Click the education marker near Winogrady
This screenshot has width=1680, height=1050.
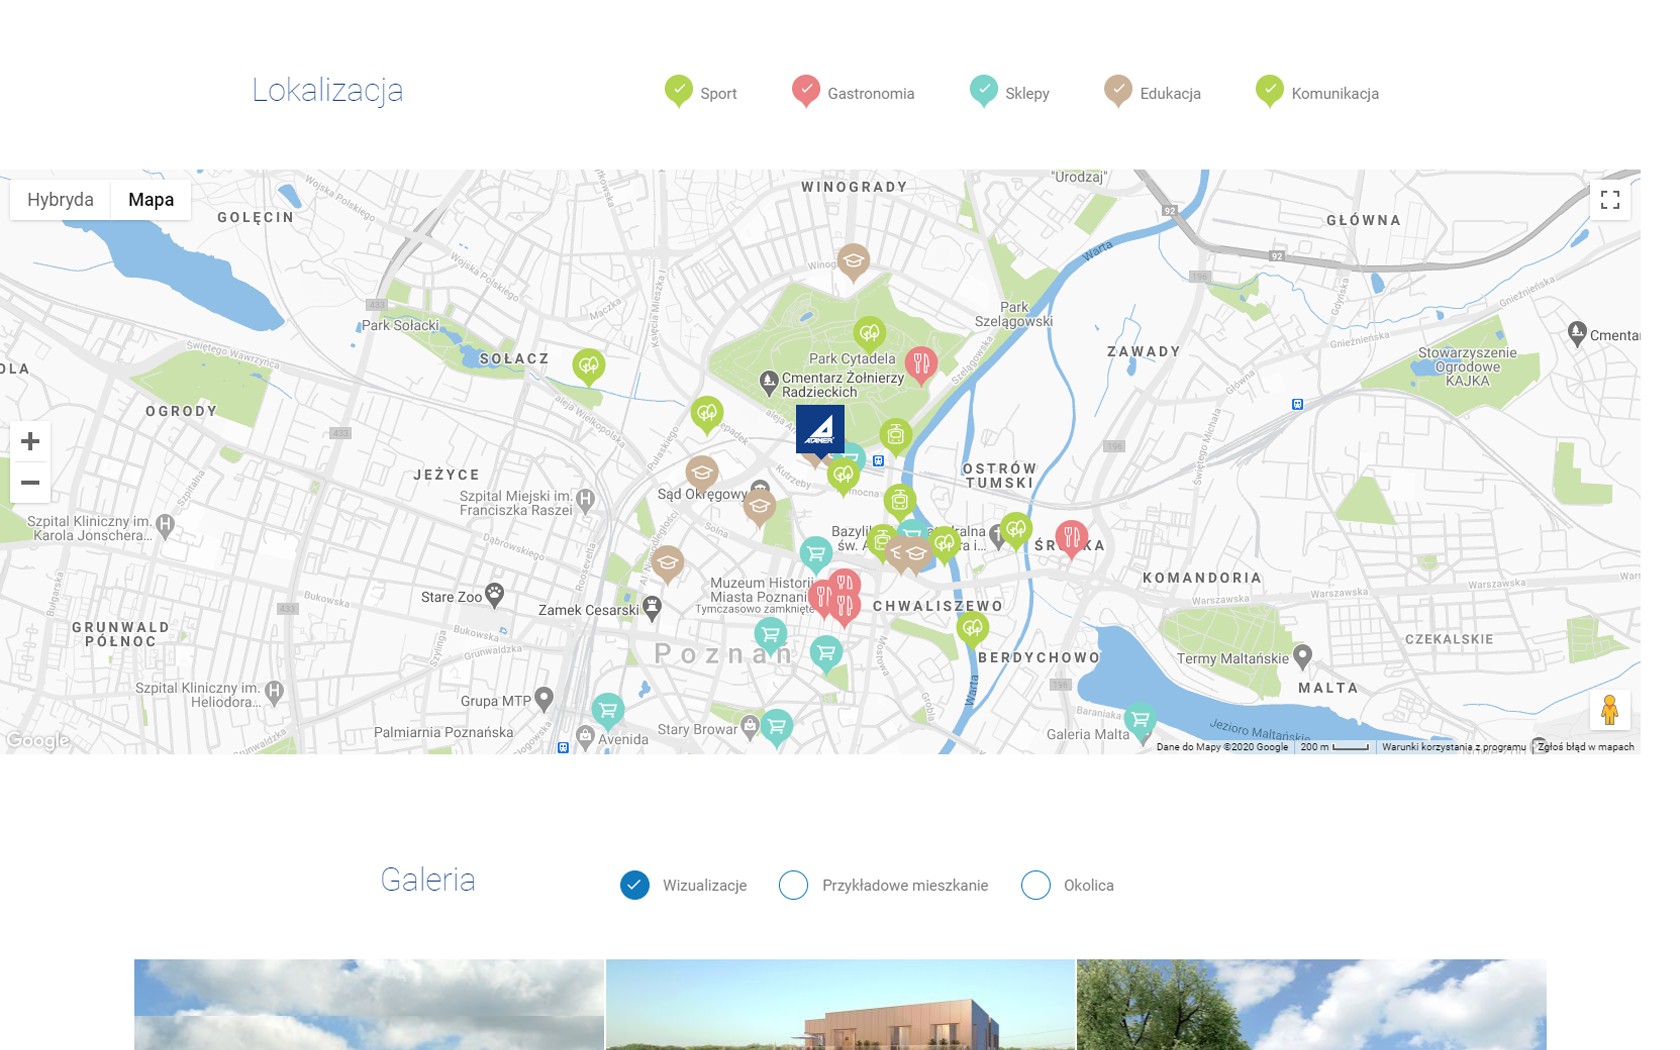(853, 261)
